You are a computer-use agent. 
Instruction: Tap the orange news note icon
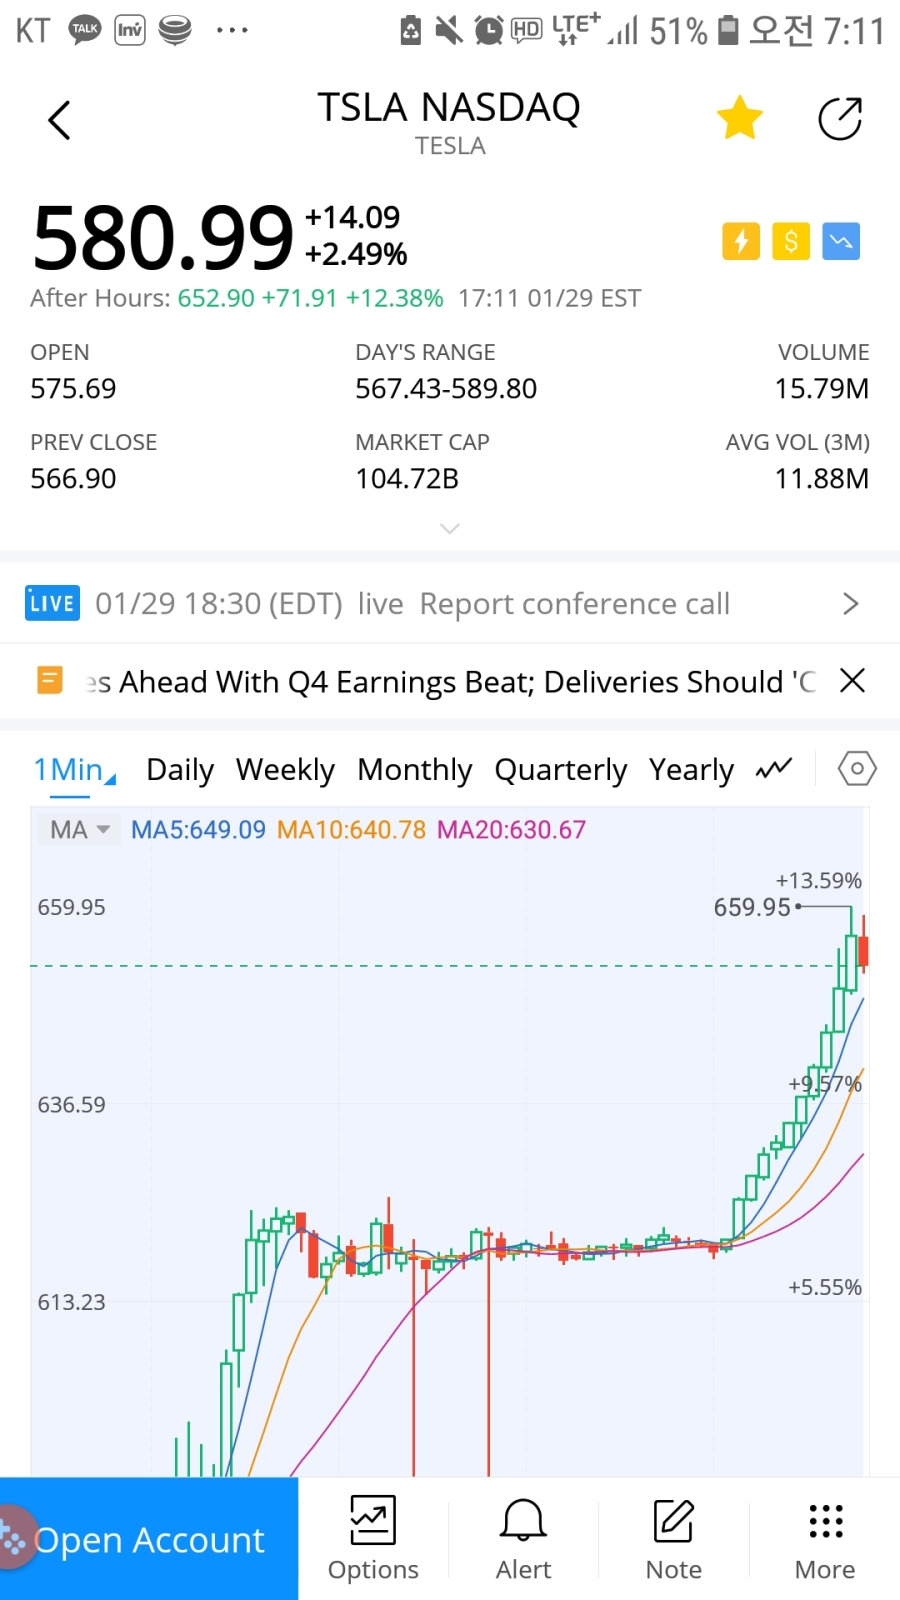(x=50, y=681)
